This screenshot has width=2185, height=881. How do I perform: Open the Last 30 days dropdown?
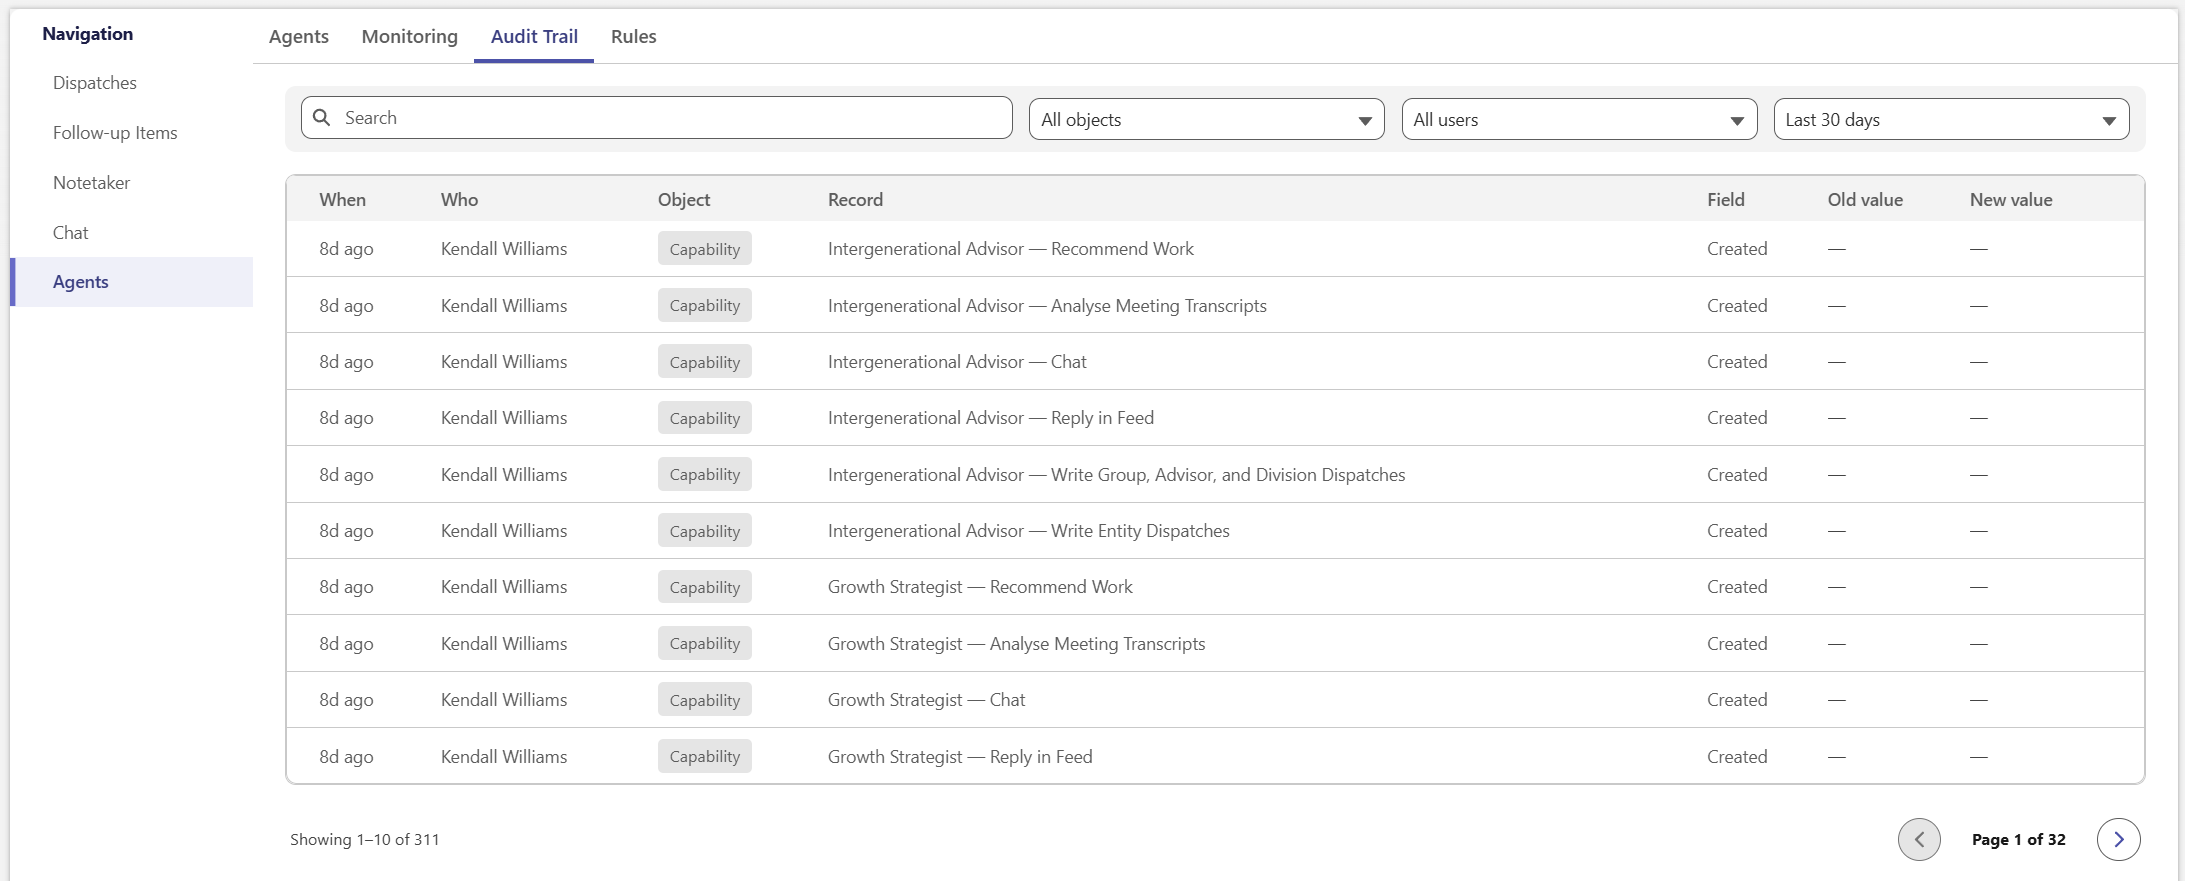point(1951,119)
